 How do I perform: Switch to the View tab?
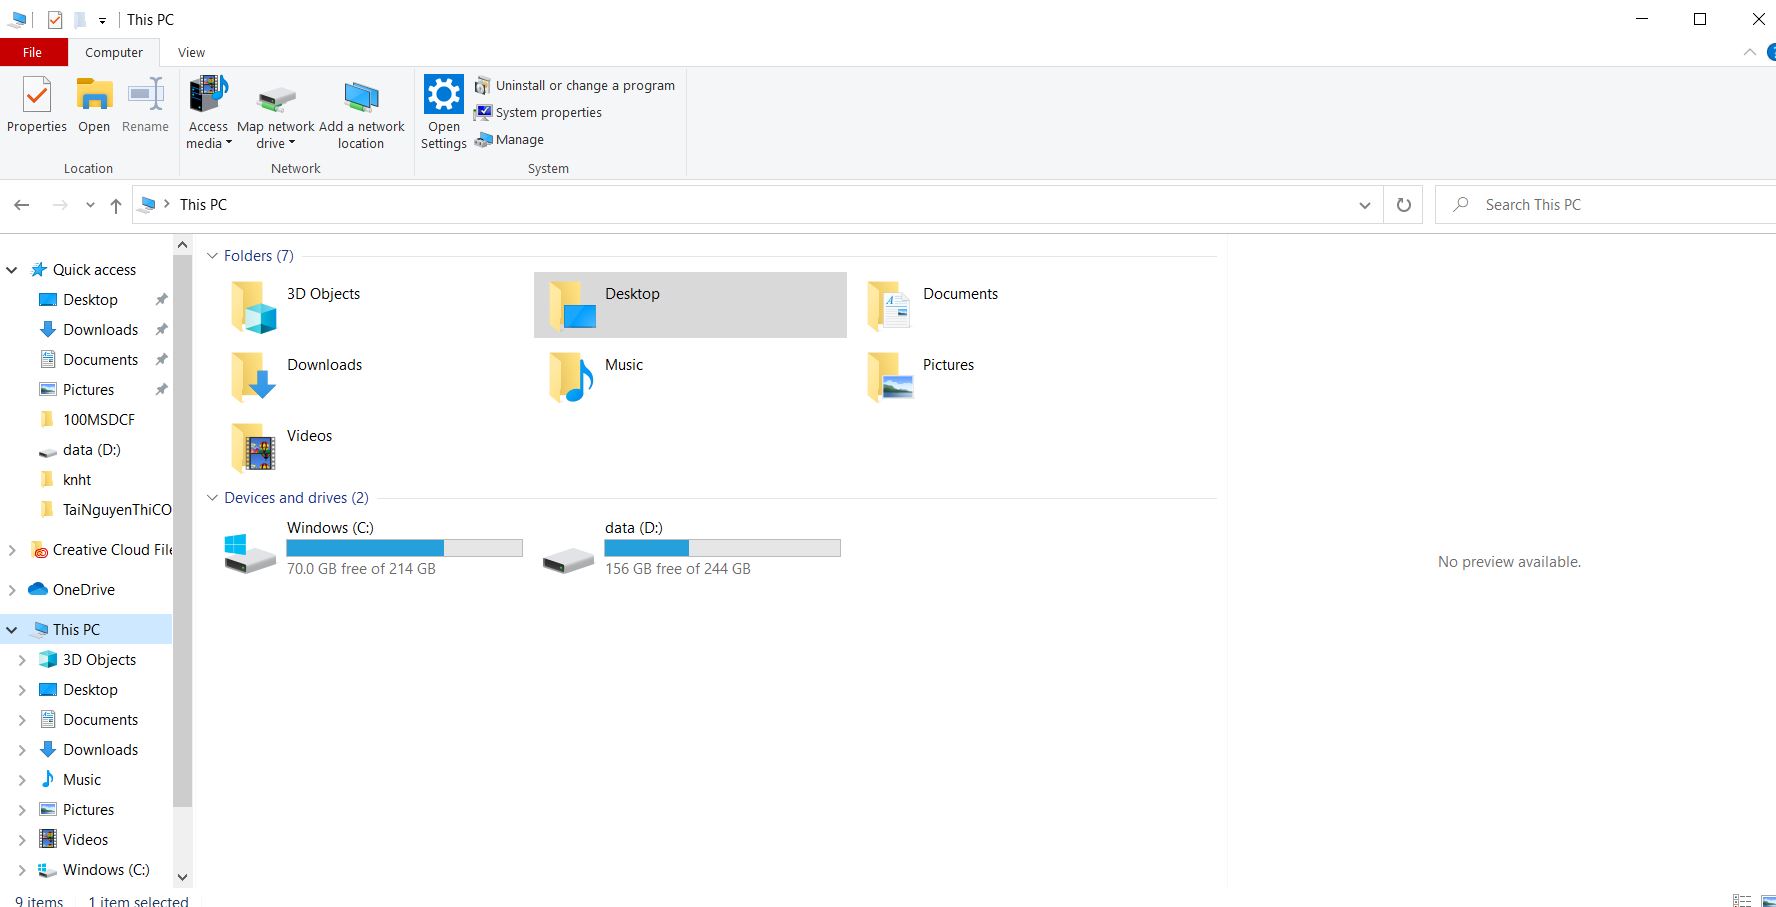click(190, 52)
